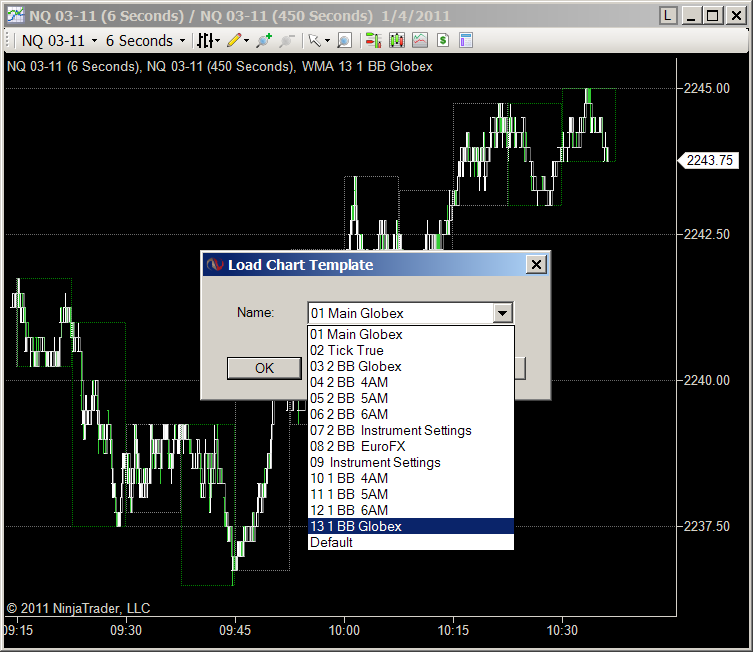Open the data series candlestick icon
The height and width of the screenshot is (652, 753).
pyautogui.click(x=397, y=41)
